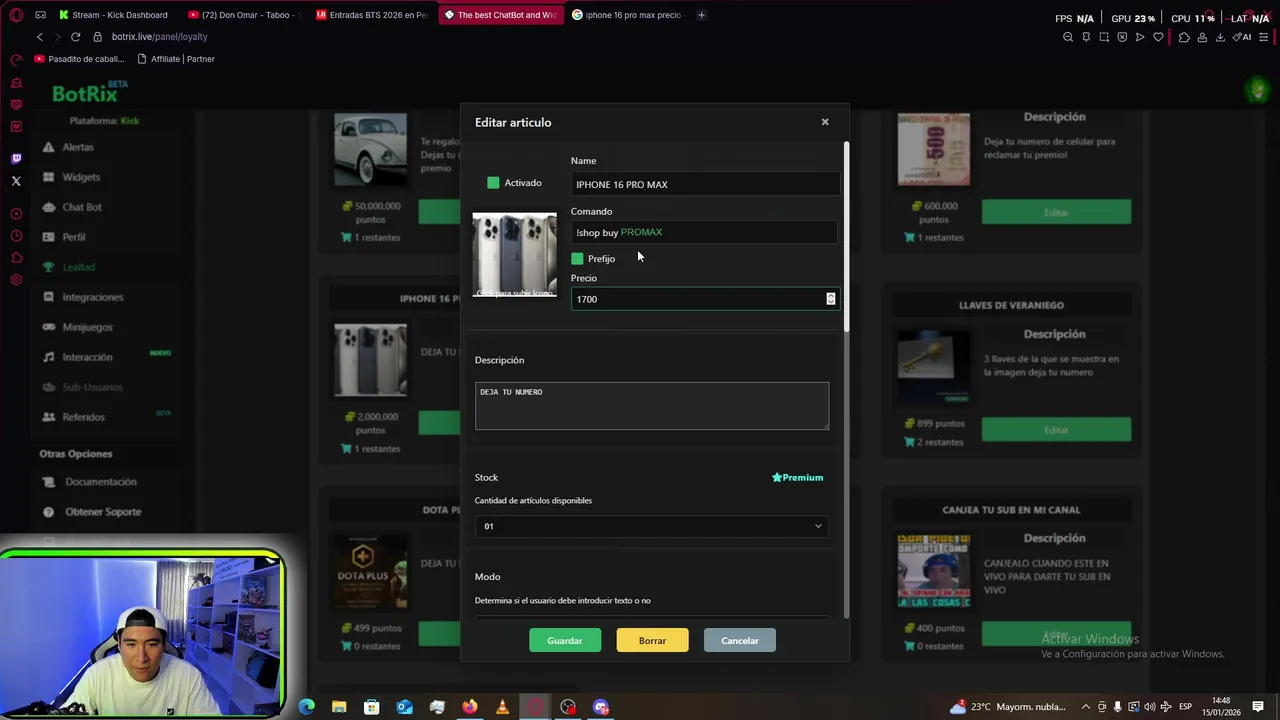Viewport: 1280px width, 720px height.
Task: Open history clock in Opera sidebar
Action: [16, 236]
